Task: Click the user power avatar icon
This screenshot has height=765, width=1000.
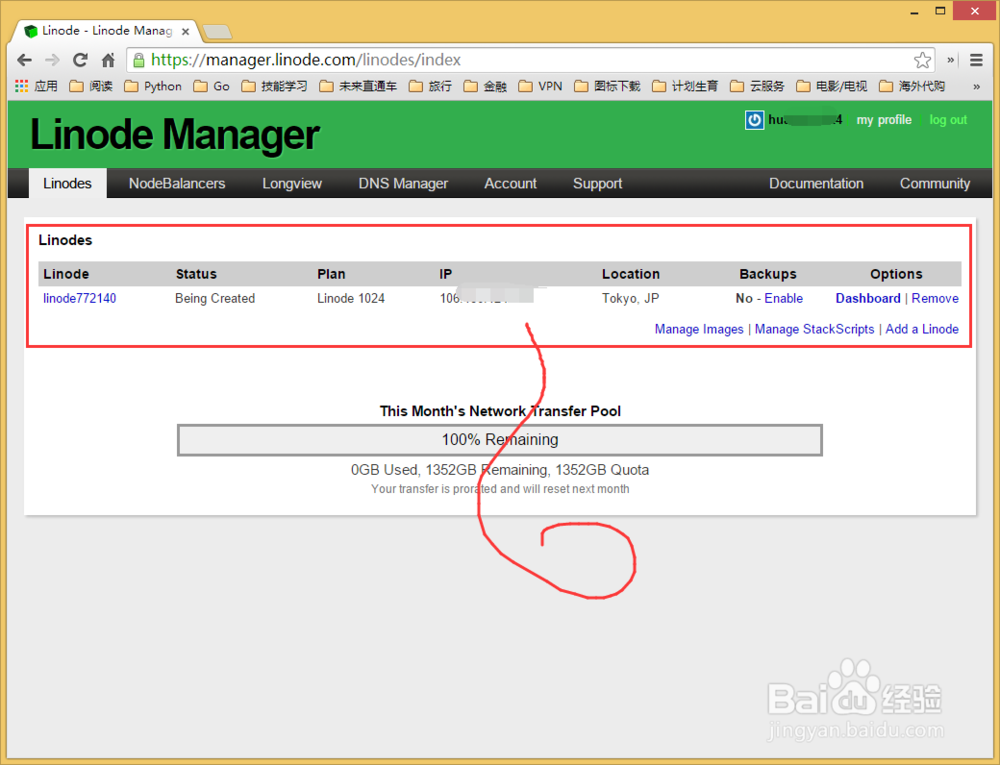Action: [x=754, y=120]
